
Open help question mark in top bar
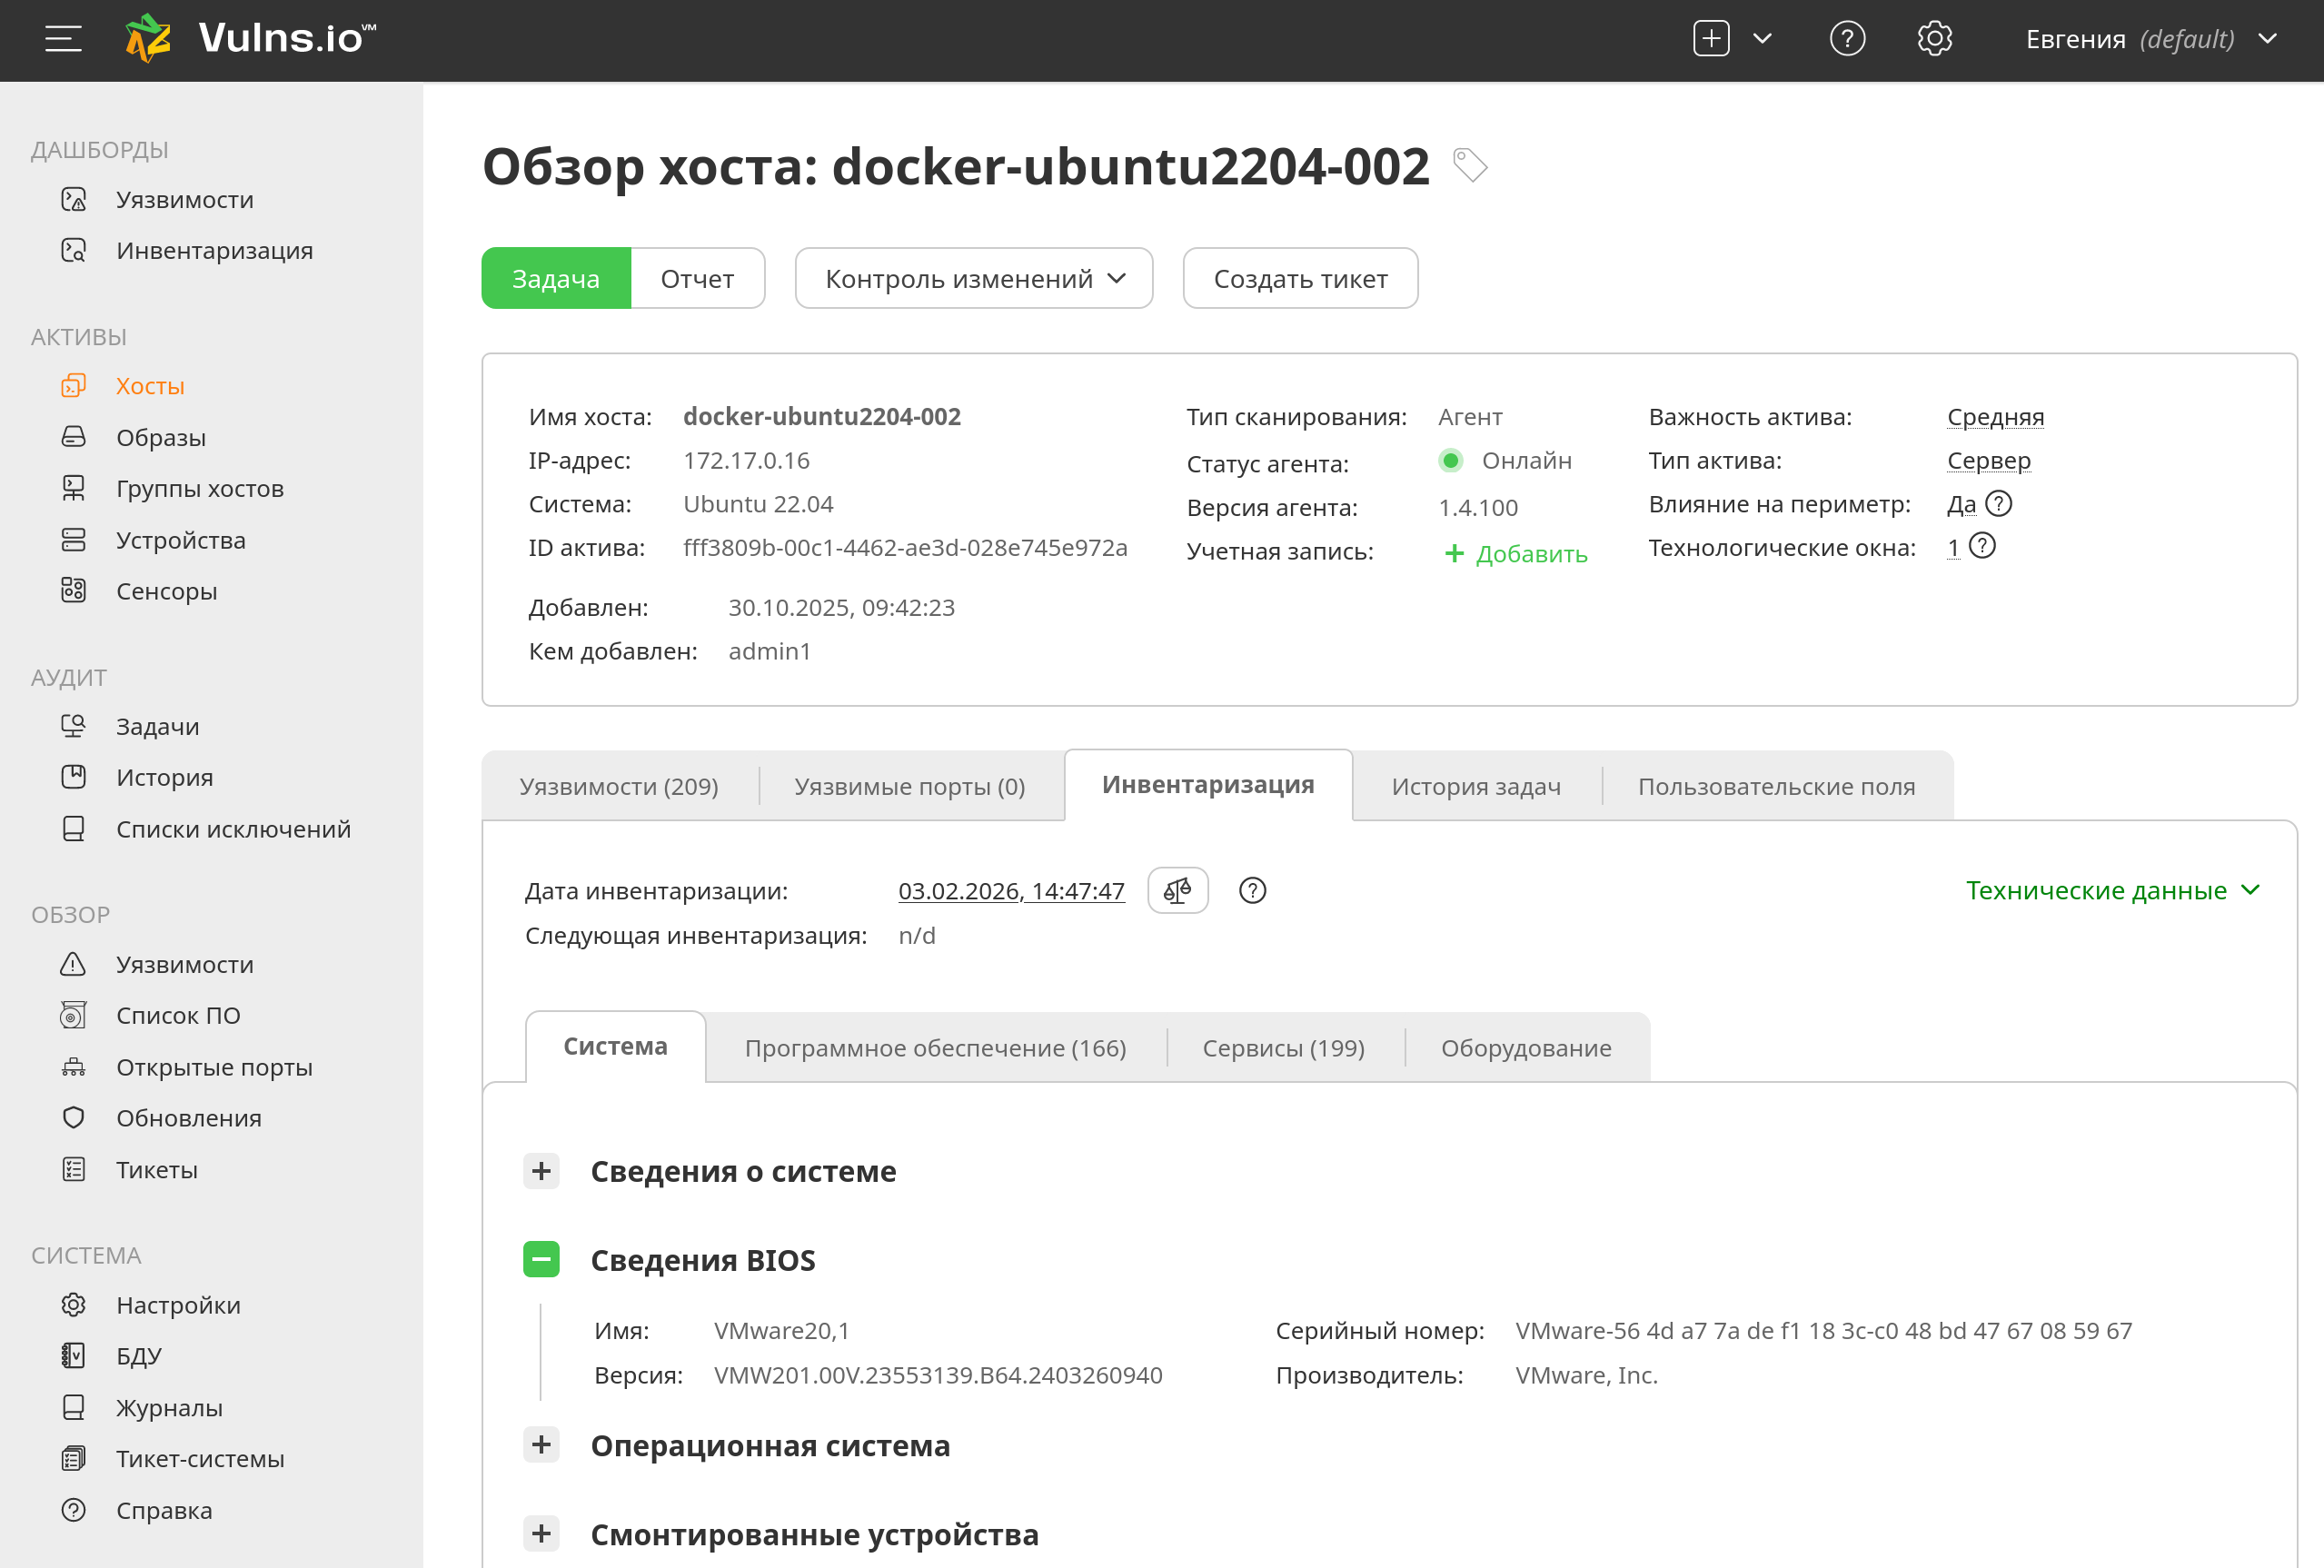click(x=1846, y=39)
